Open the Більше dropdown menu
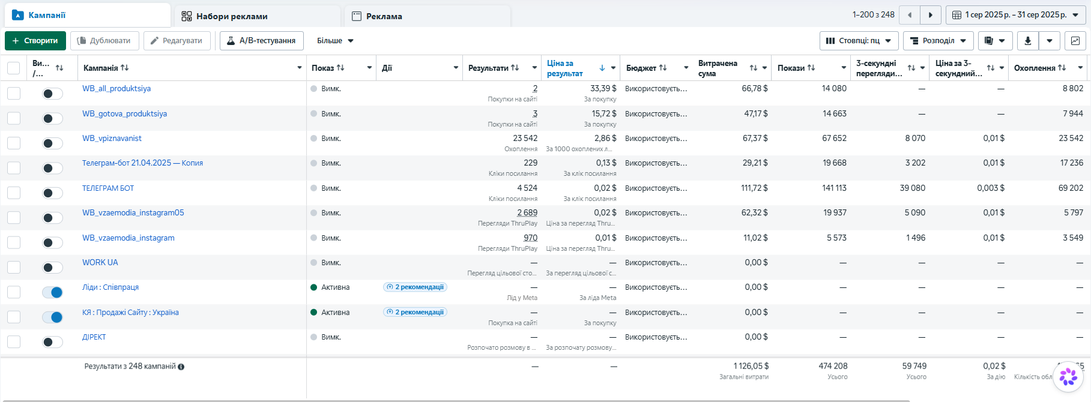Screen dimensions: 1091x402 pos(335,41)
